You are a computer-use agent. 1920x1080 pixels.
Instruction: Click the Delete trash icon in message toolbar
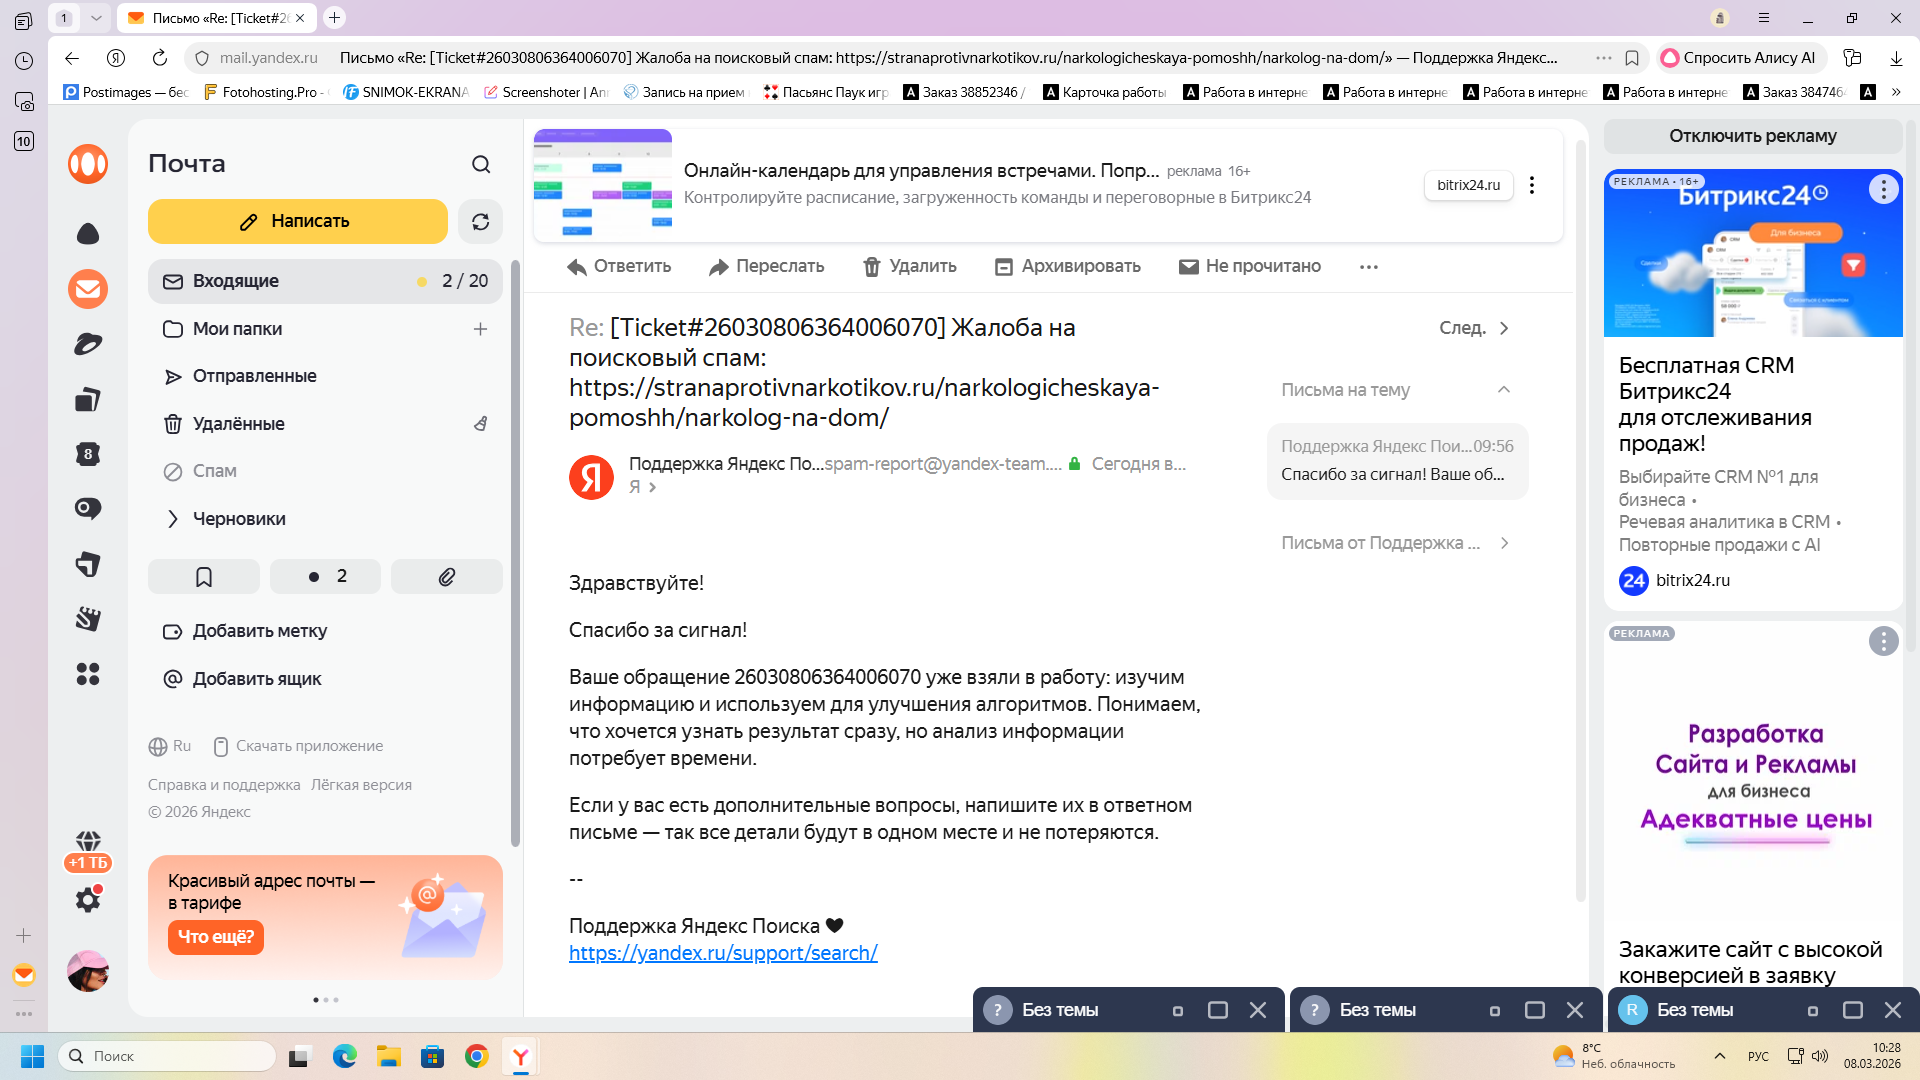coord(872,267)
